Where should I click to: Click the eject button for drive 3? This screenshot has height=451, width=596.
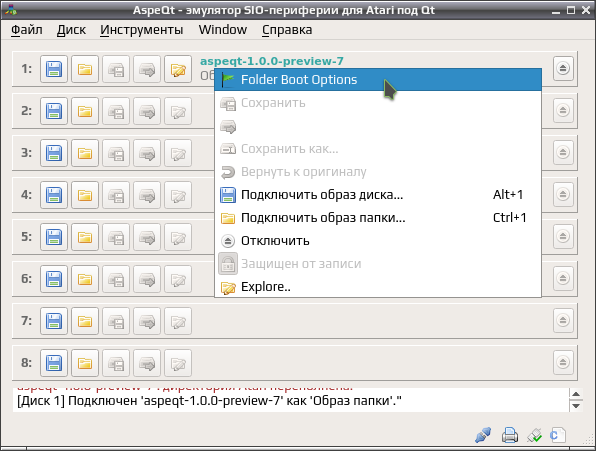(563, 152)
